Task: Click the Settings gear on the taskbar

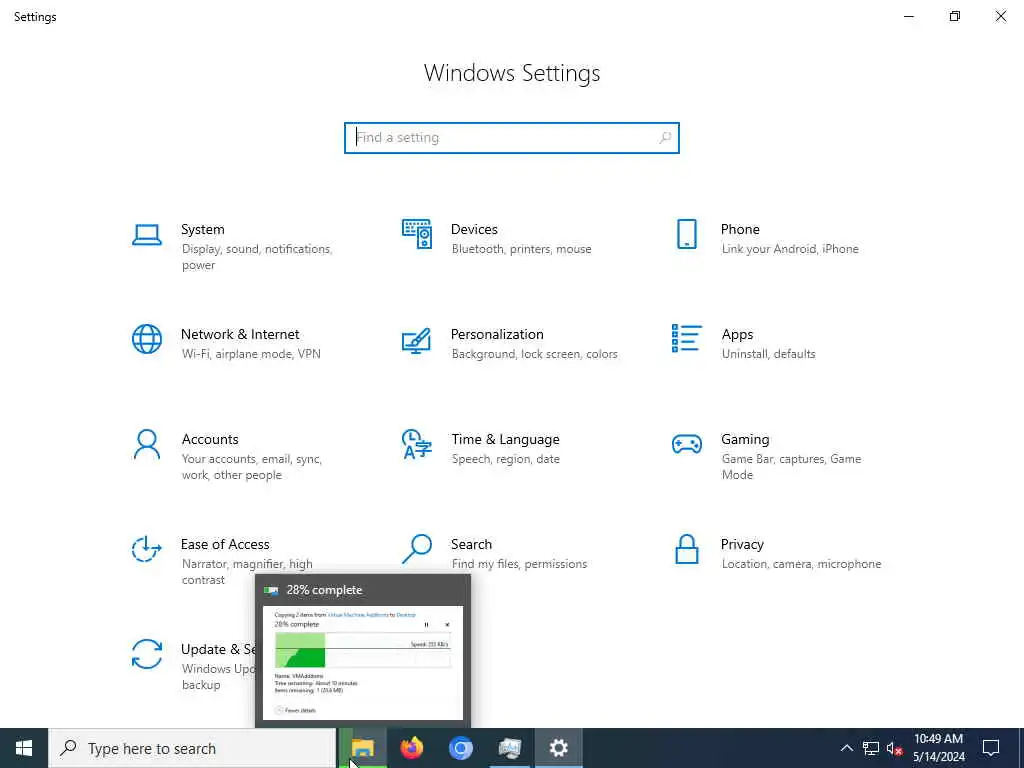Action: [558, 748]
